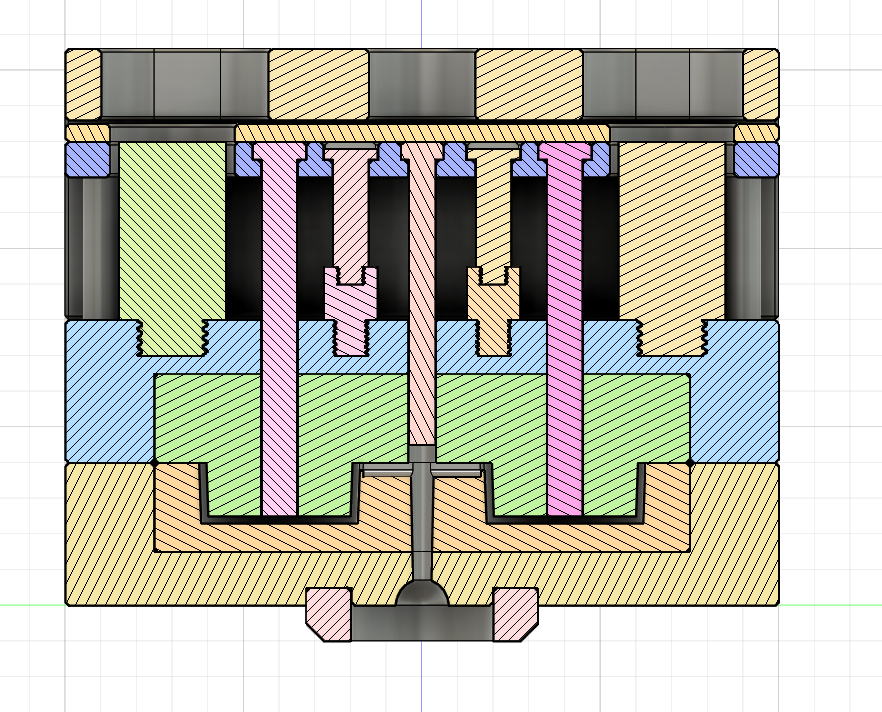Select the tan threaded standoff with hatching
The width and height of the screenshot is (882, 712).
point(672,247)
